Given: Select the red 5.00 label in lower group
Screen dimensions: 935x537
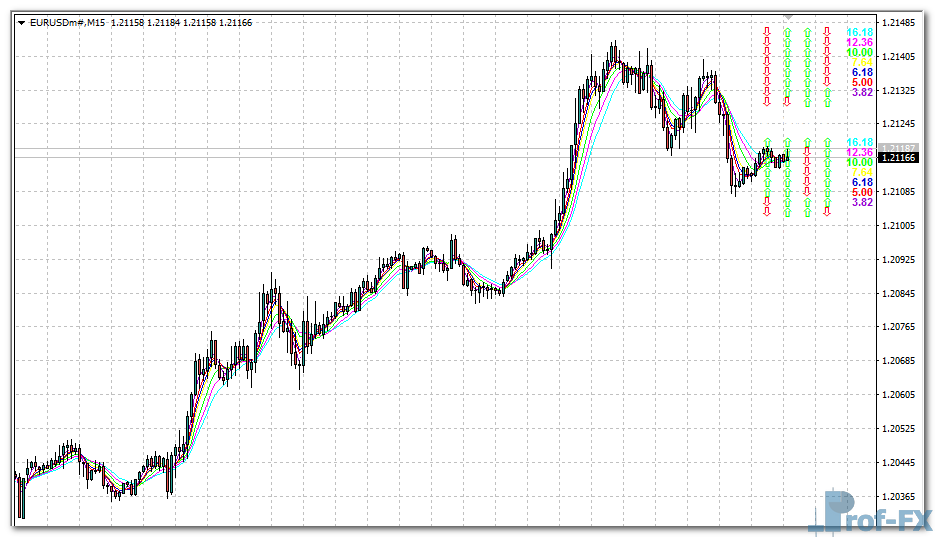Looking at the screenshot, I should pos(861,192).
